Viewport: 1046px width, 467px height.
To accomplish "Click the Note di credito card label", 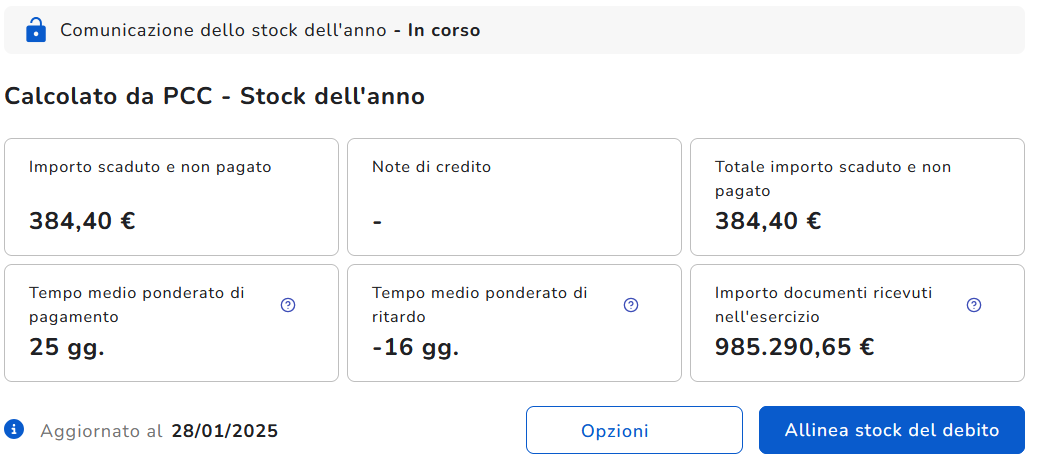I will [x=431, y=167].
